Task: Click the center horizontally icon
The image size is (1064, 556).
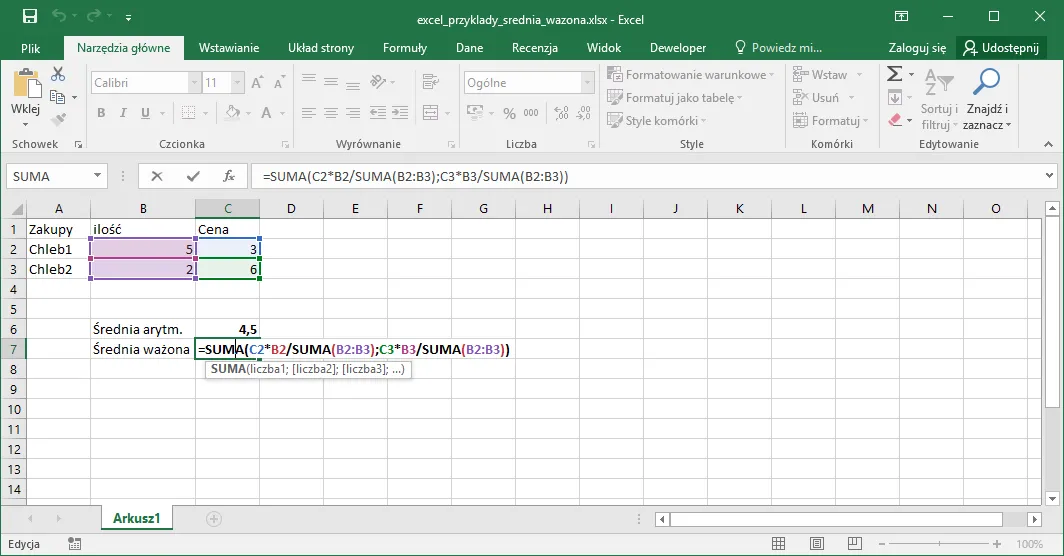Action: point(330,113)
